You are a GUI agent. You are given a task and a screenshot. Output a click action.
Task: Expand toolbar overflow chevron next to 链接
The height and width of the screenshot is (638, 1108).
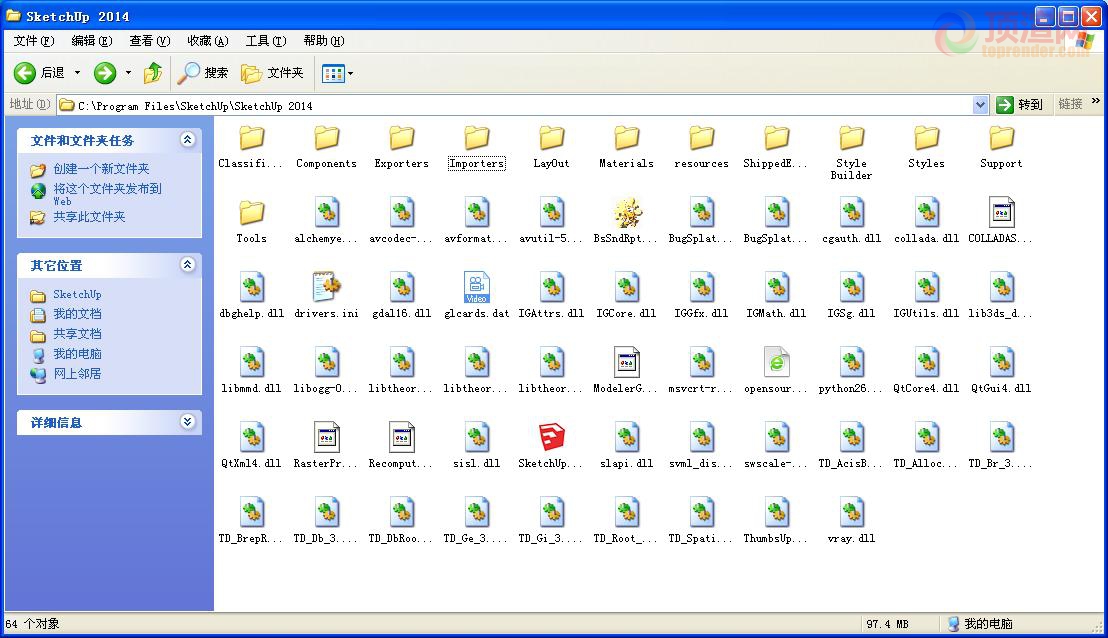(1095, 101)
